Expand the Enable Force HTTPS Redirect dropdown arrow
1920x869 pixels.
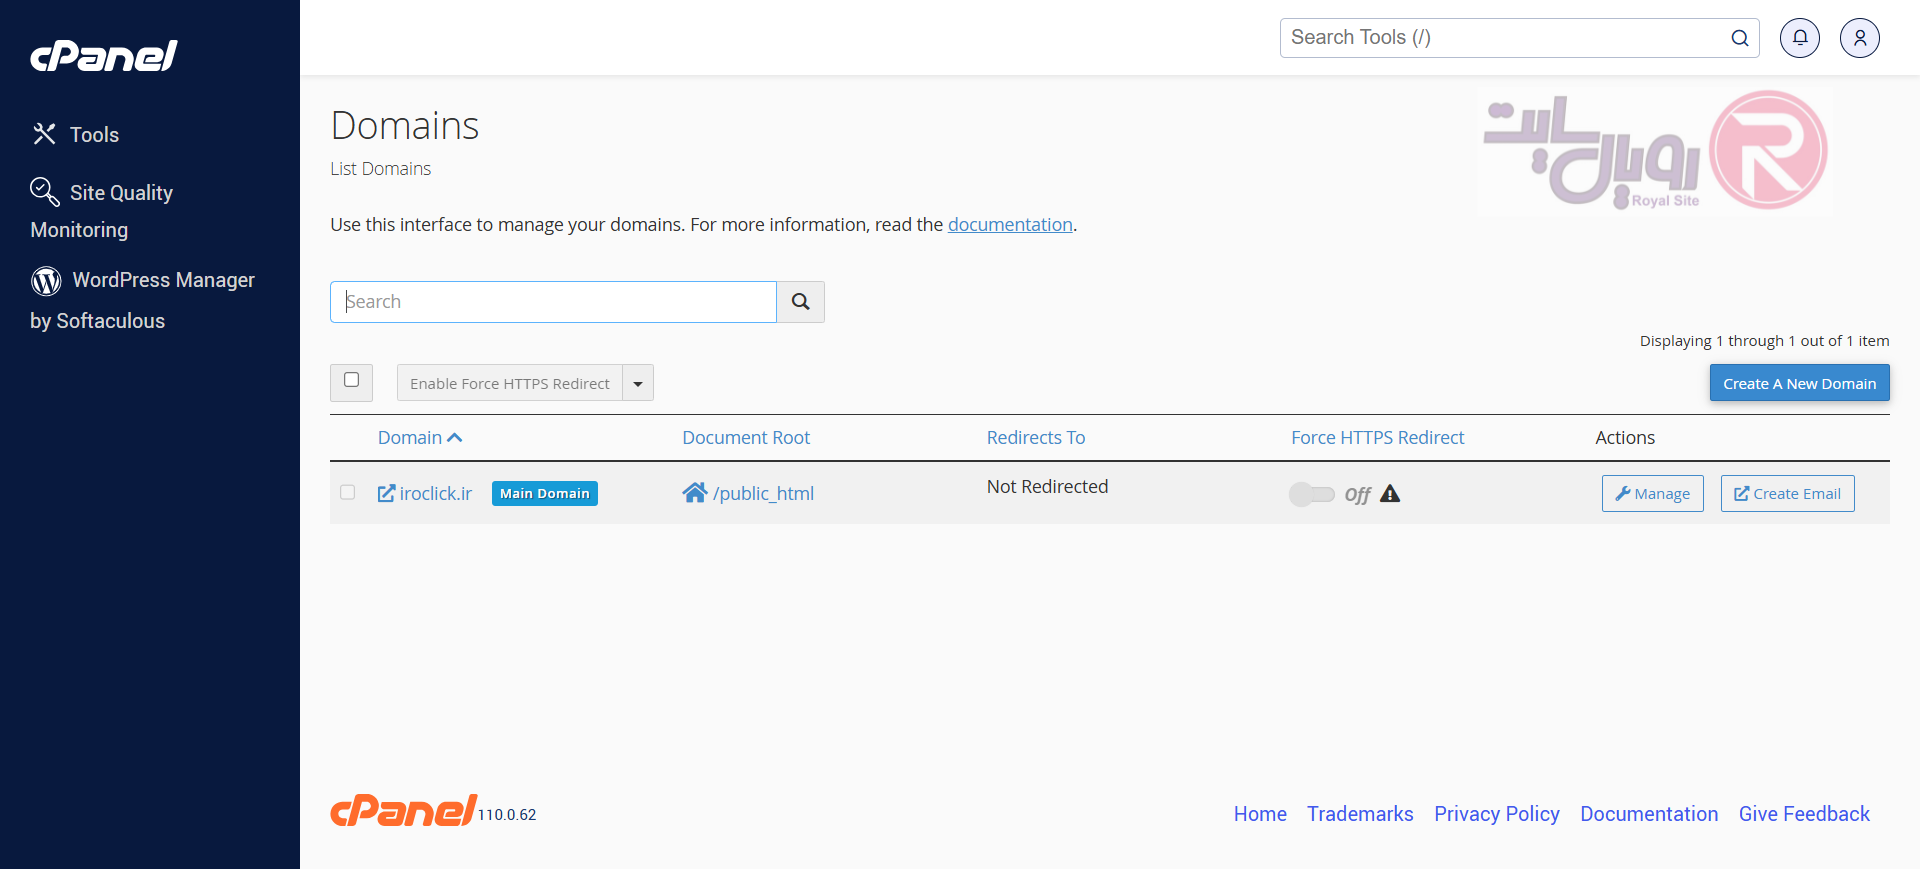[638, 383]
